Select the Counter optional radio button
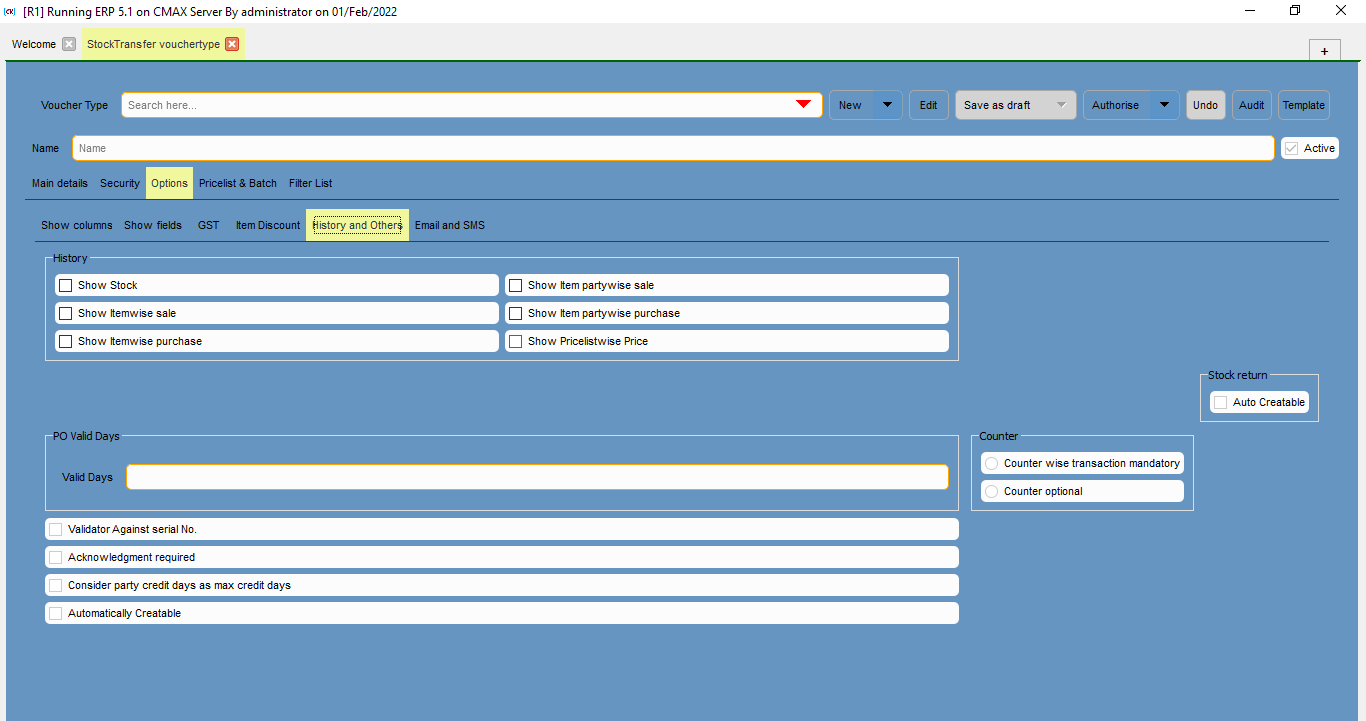Viewport: 1366px width, 721px height. tap(991, 490)
